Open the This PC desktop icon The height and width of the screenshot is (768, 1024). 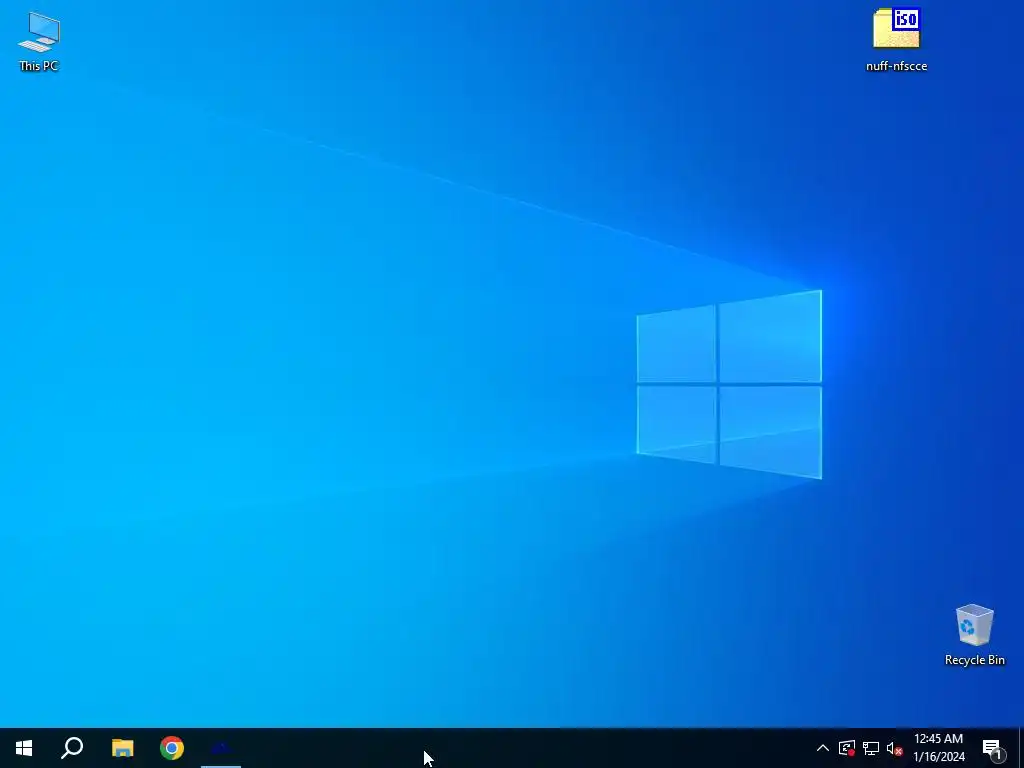(x=39, y=40)
